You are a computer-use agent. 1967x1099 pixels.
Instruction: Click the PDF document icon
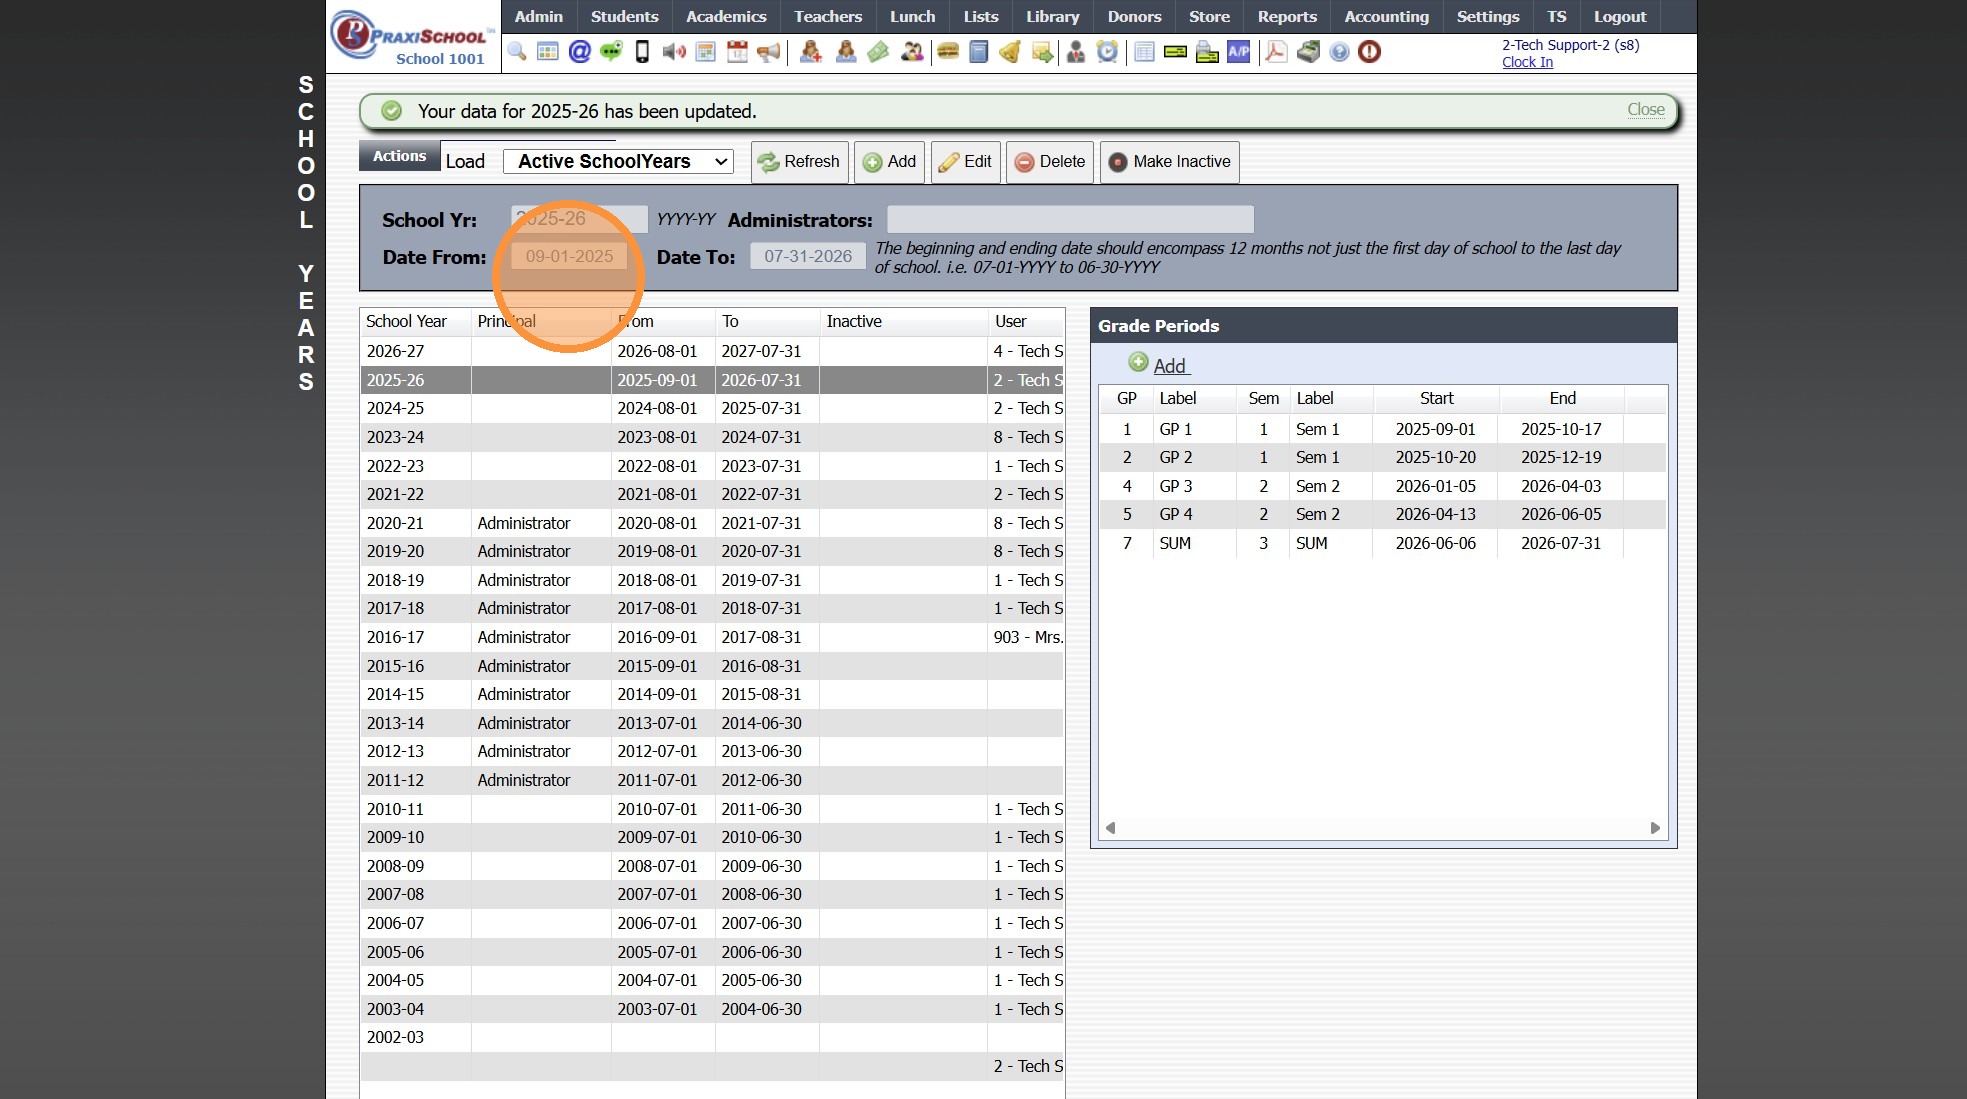coord(1275,51)
